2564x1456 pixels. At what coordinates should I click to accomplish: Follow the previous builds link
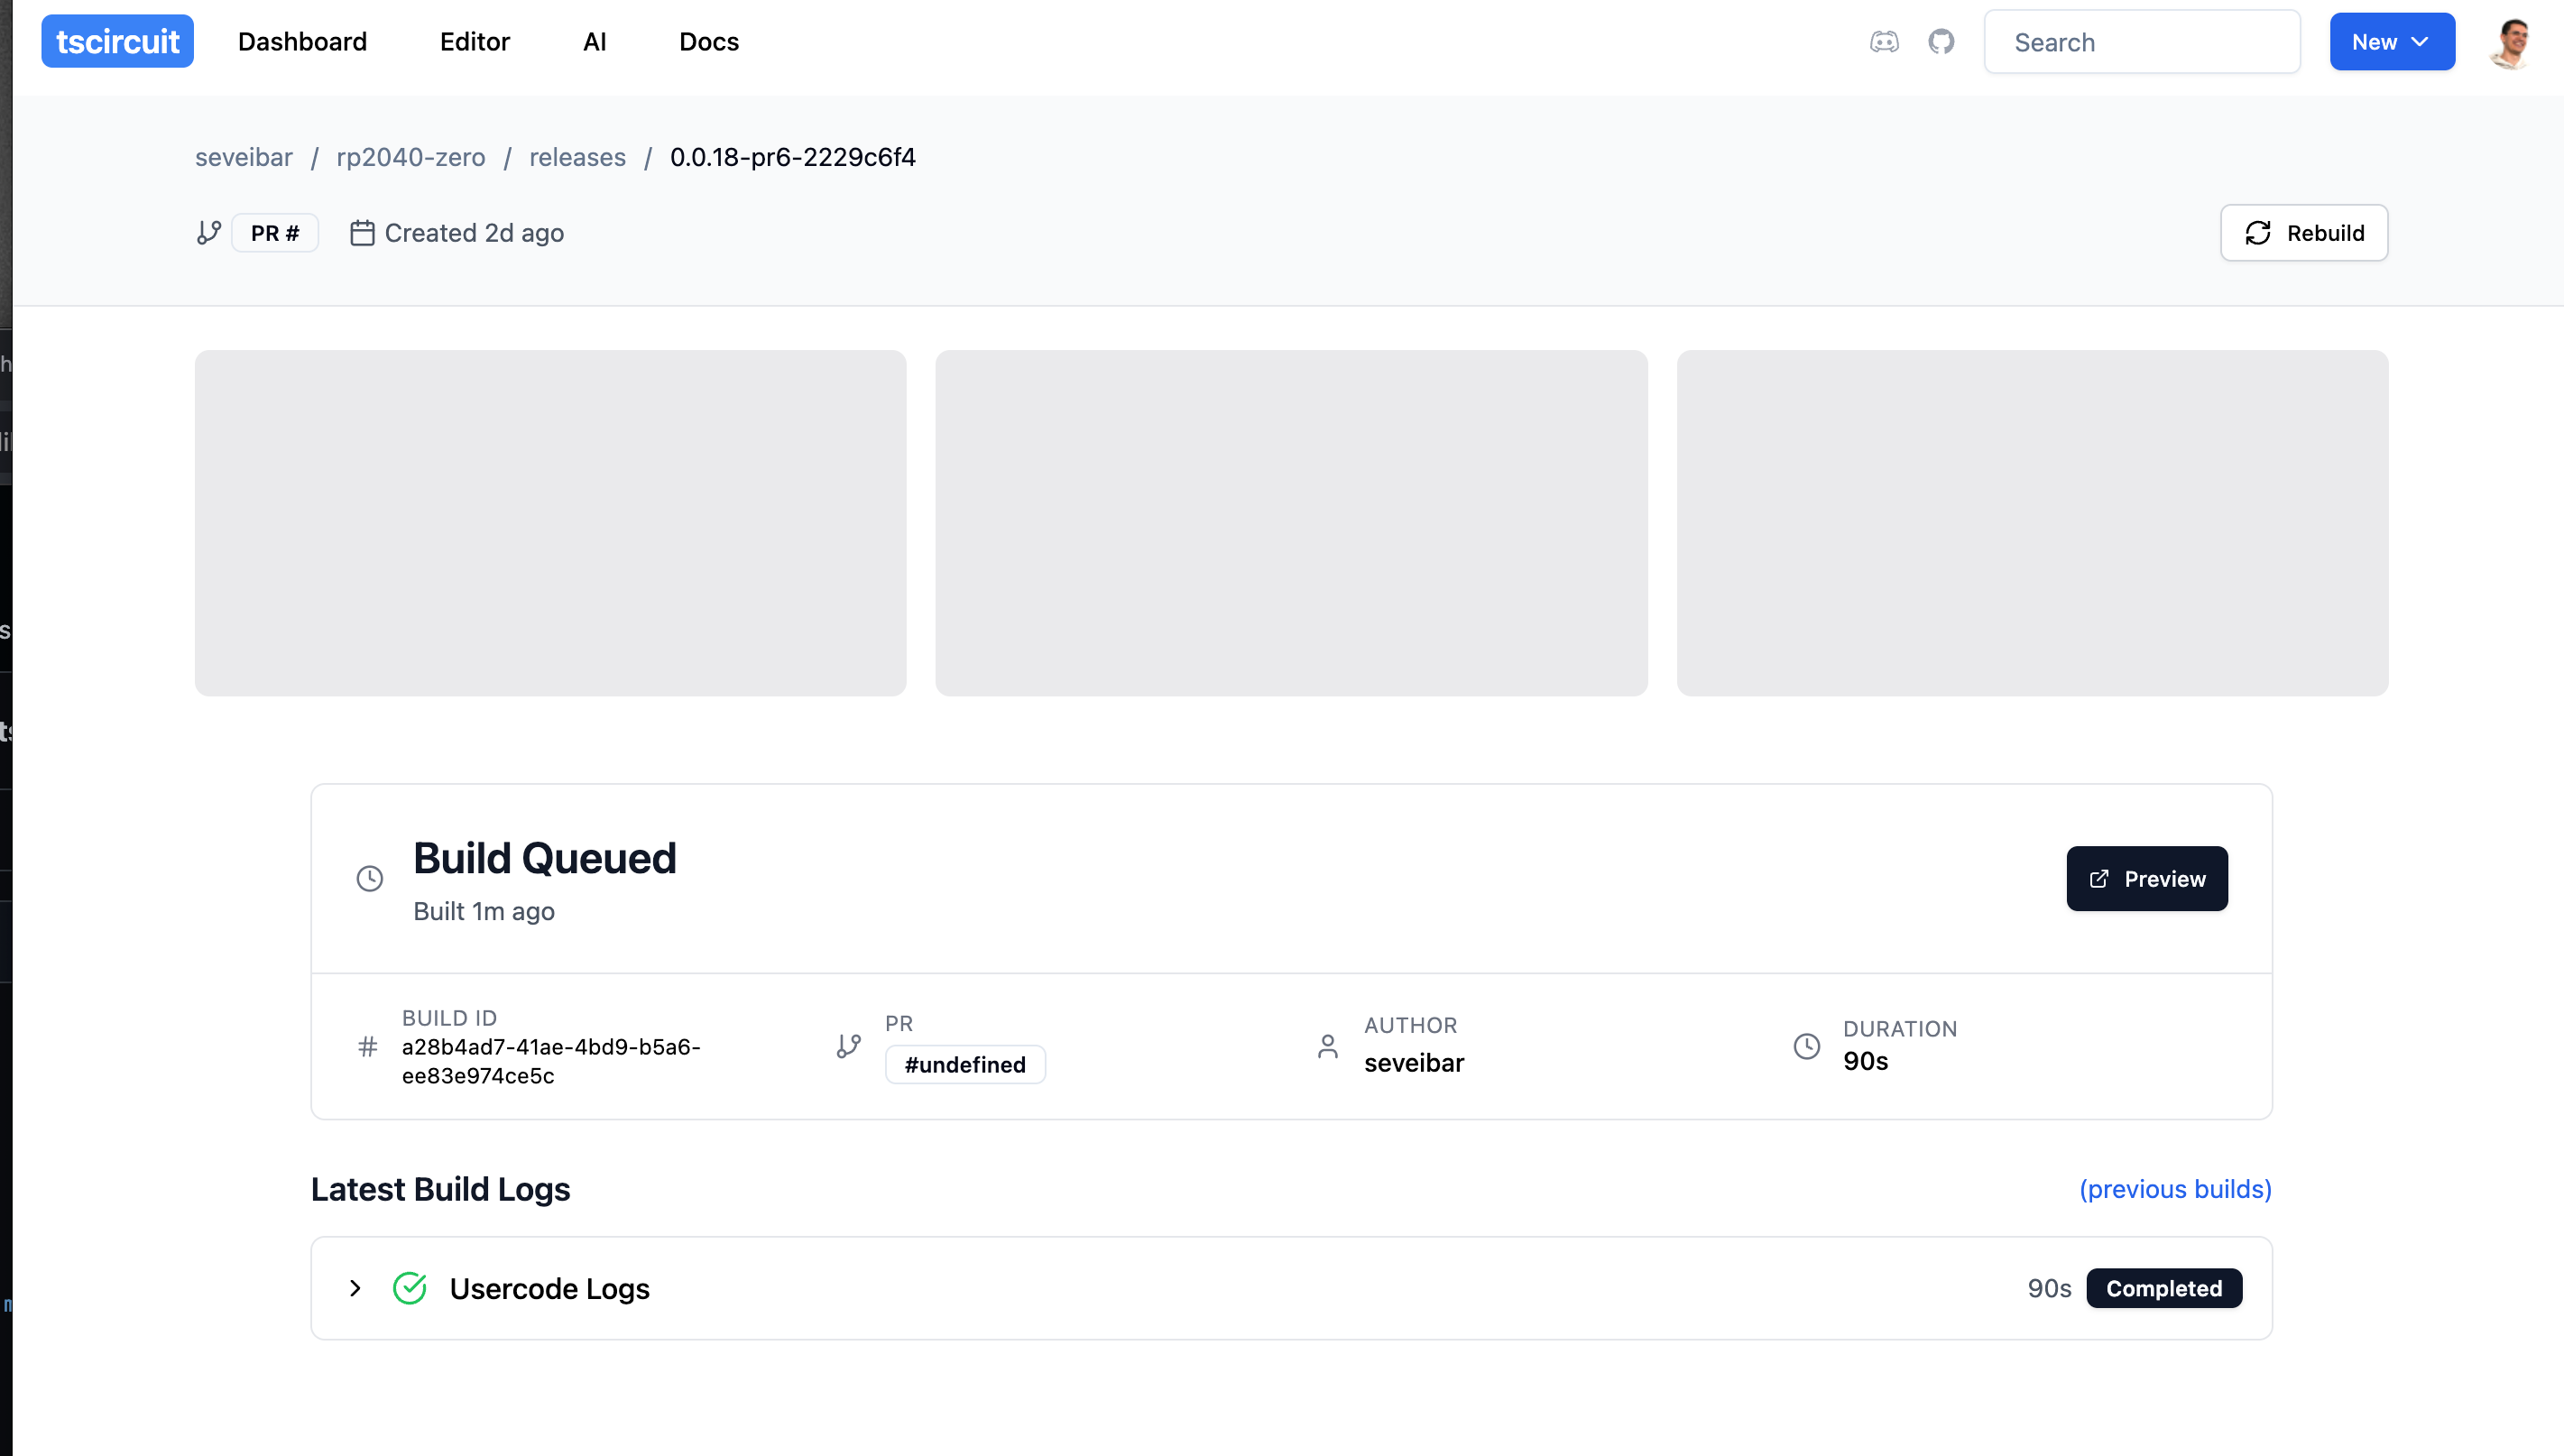click(2175, 1189)
